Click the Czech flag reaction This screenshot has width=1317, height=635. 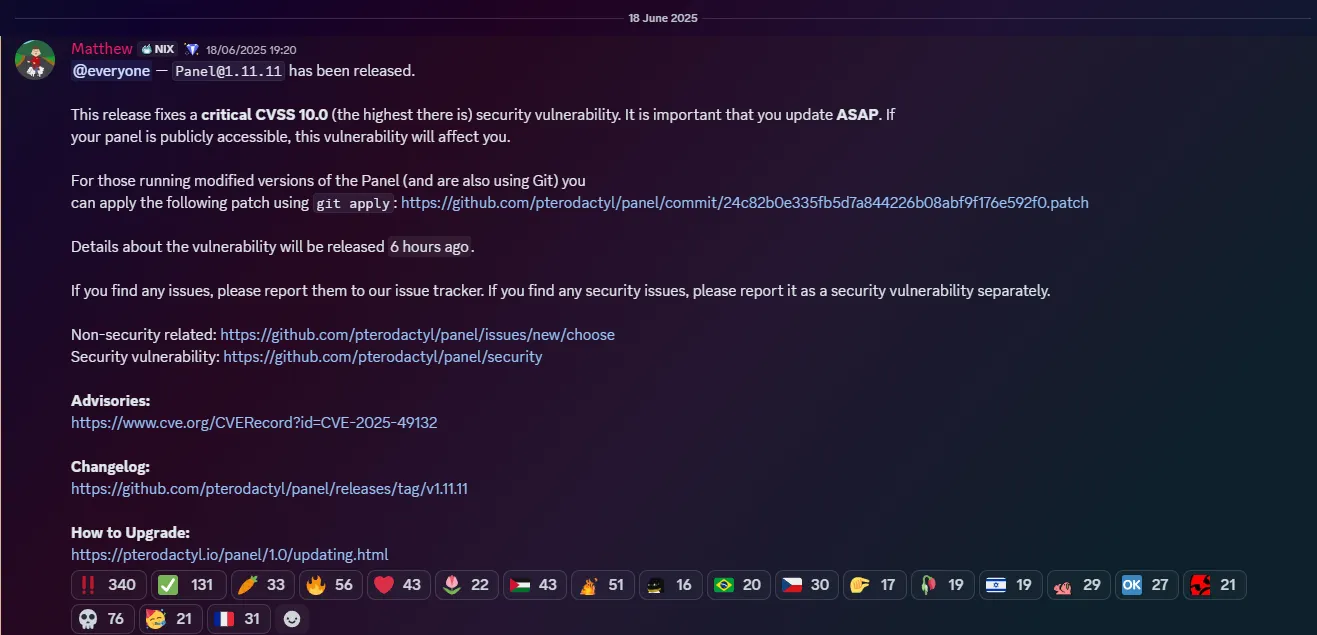[806, 585]
